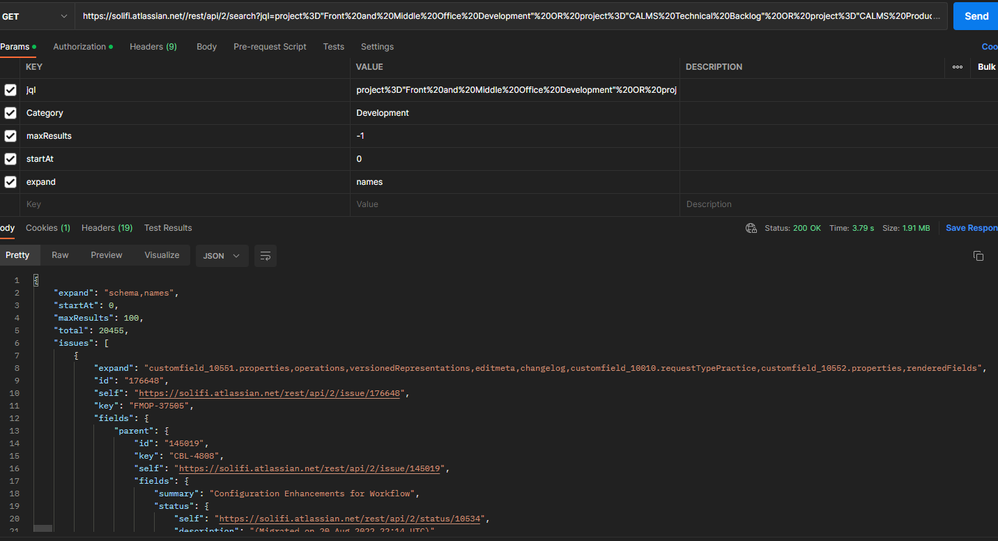The image size is (998, 541).
Task: Click the jql key cell
Action: click(185, 90)
